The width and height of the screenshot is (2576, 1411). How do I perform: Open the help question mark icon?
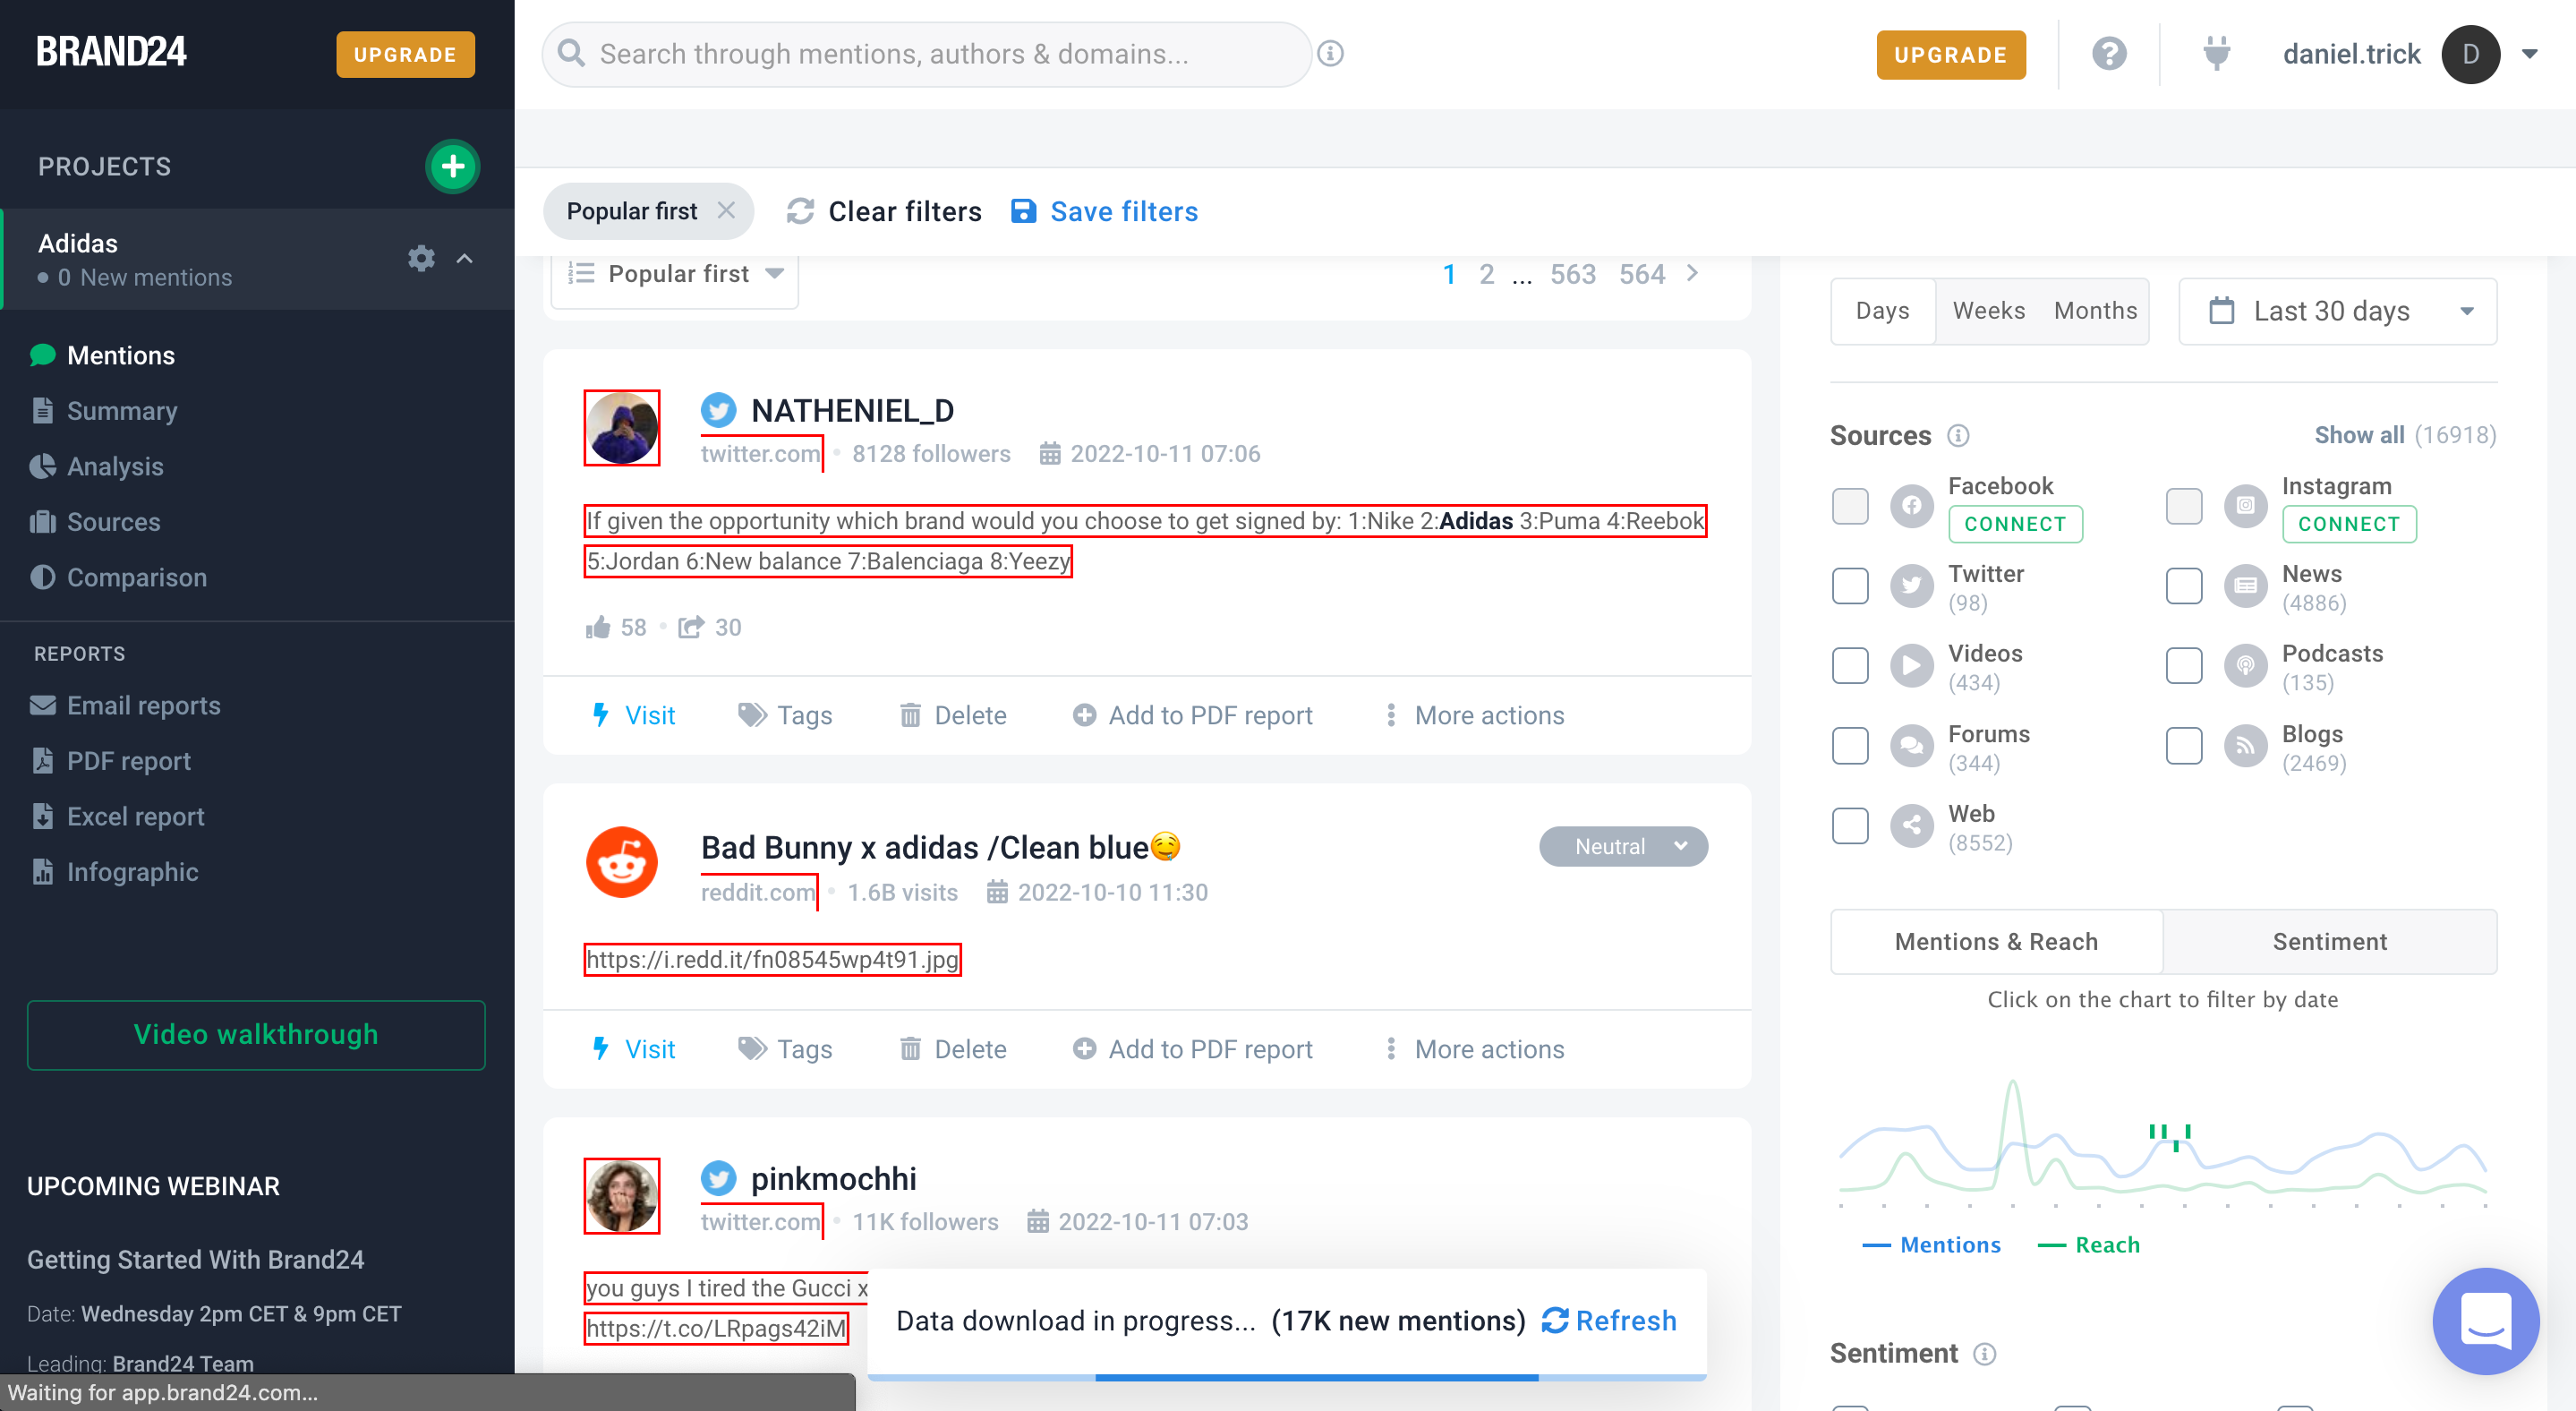point(2108,53)
